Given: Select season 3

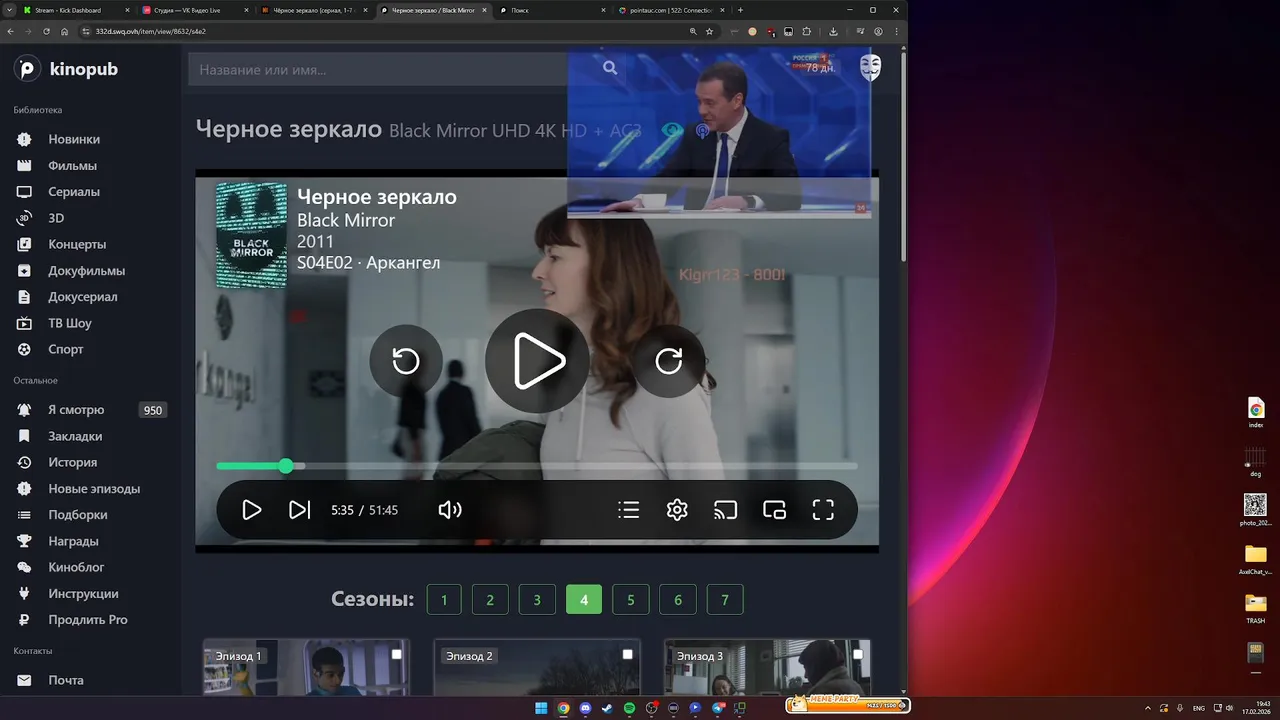Looking at the screenshot, I should tap(537, 600).
